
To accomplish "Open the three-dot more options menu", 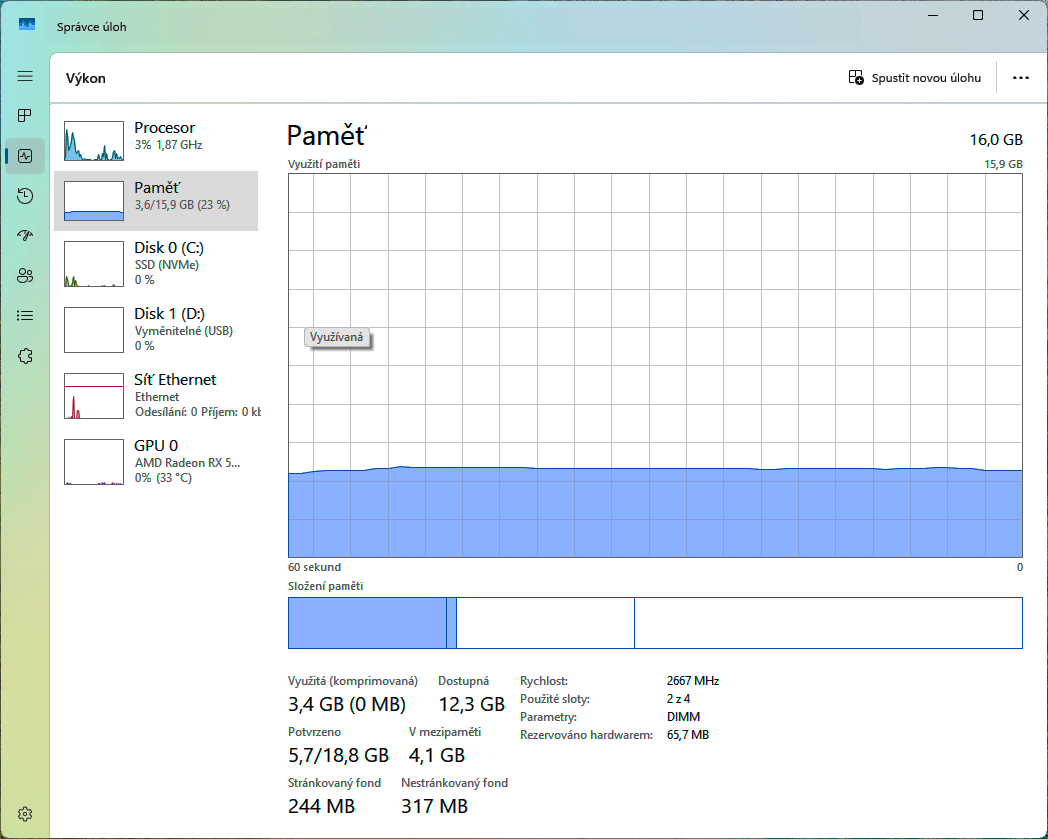I will click(1020, 78).
